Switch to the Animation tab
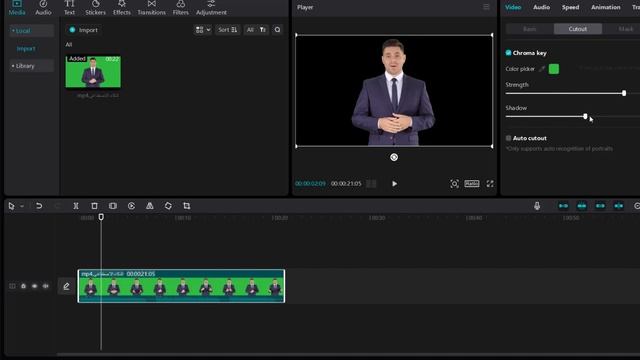 tap(606, 7)
